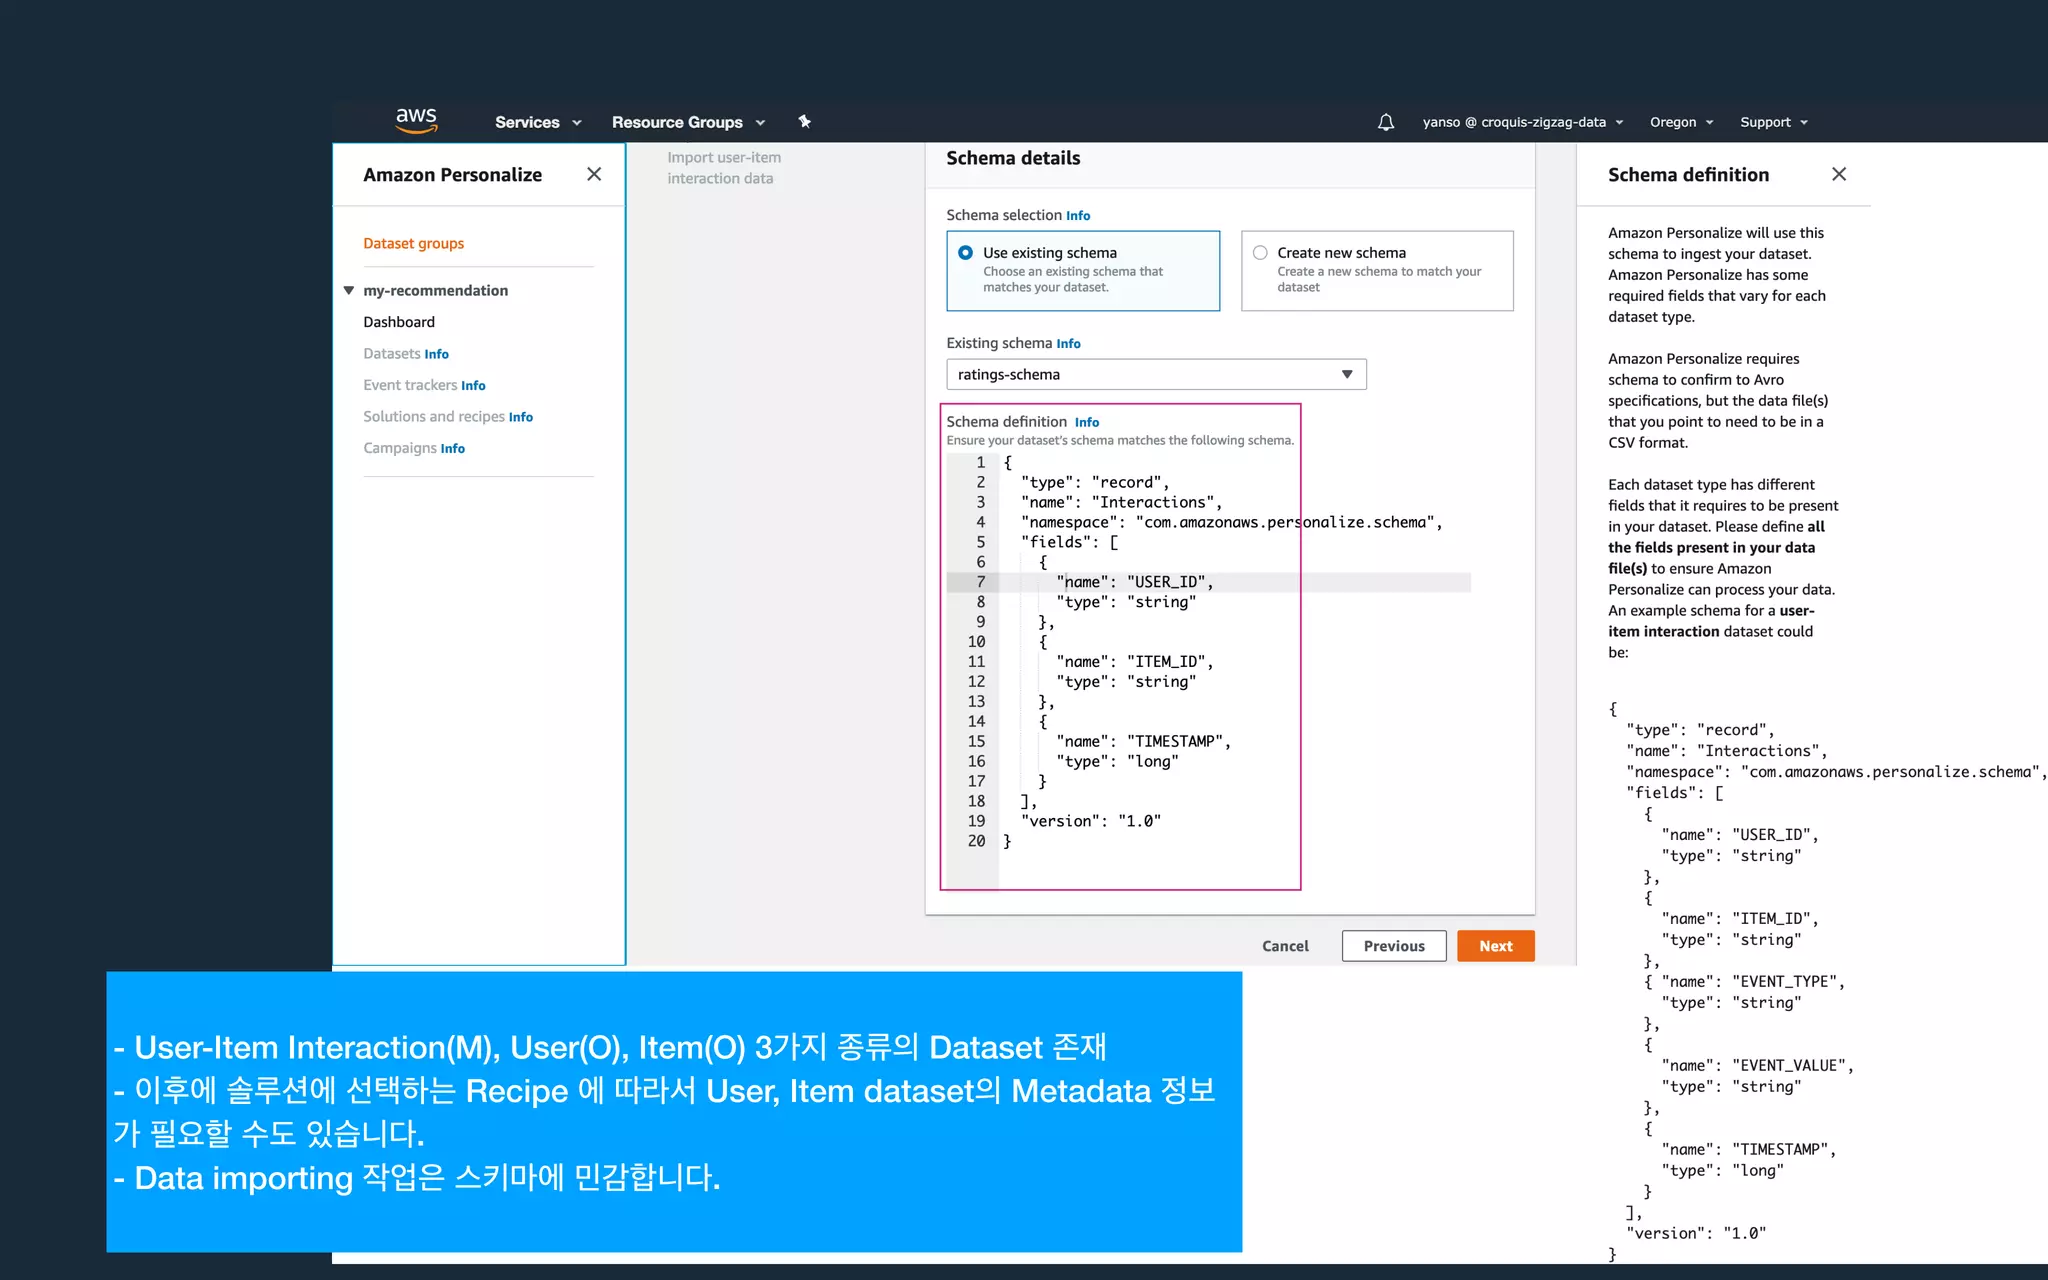Open Datasets in the sidebar
Image resolution: width=2048 pixels, height=1280 pixels.
(391, 353)
